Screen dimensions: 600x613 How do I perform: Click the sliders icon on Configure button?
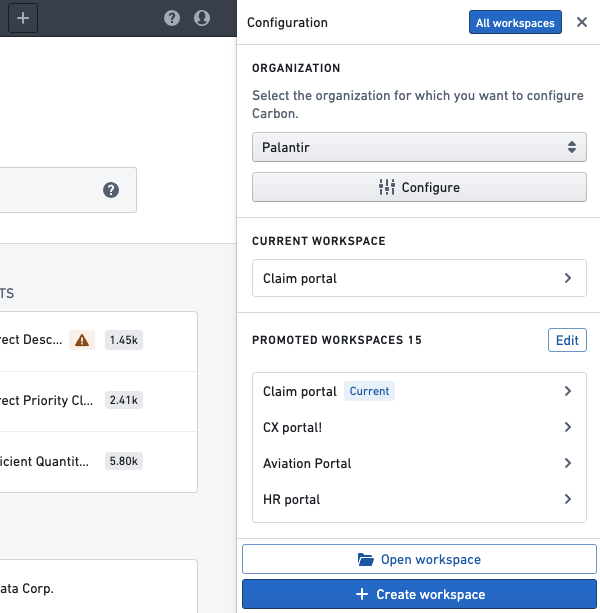coord(387,187)
